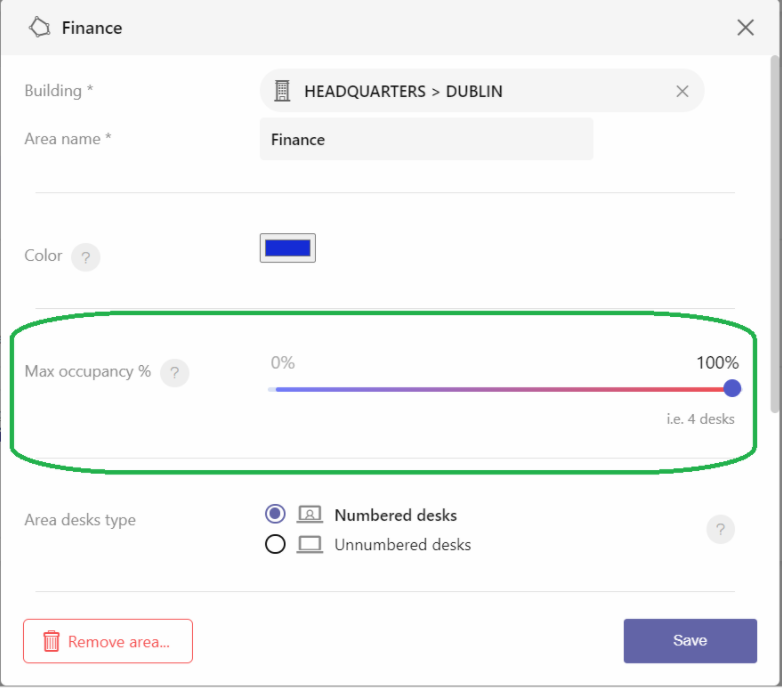Click the Unnumbered desks laptop icon
The height and width of the screenshot is (688, 782).
tap(310, 544)
